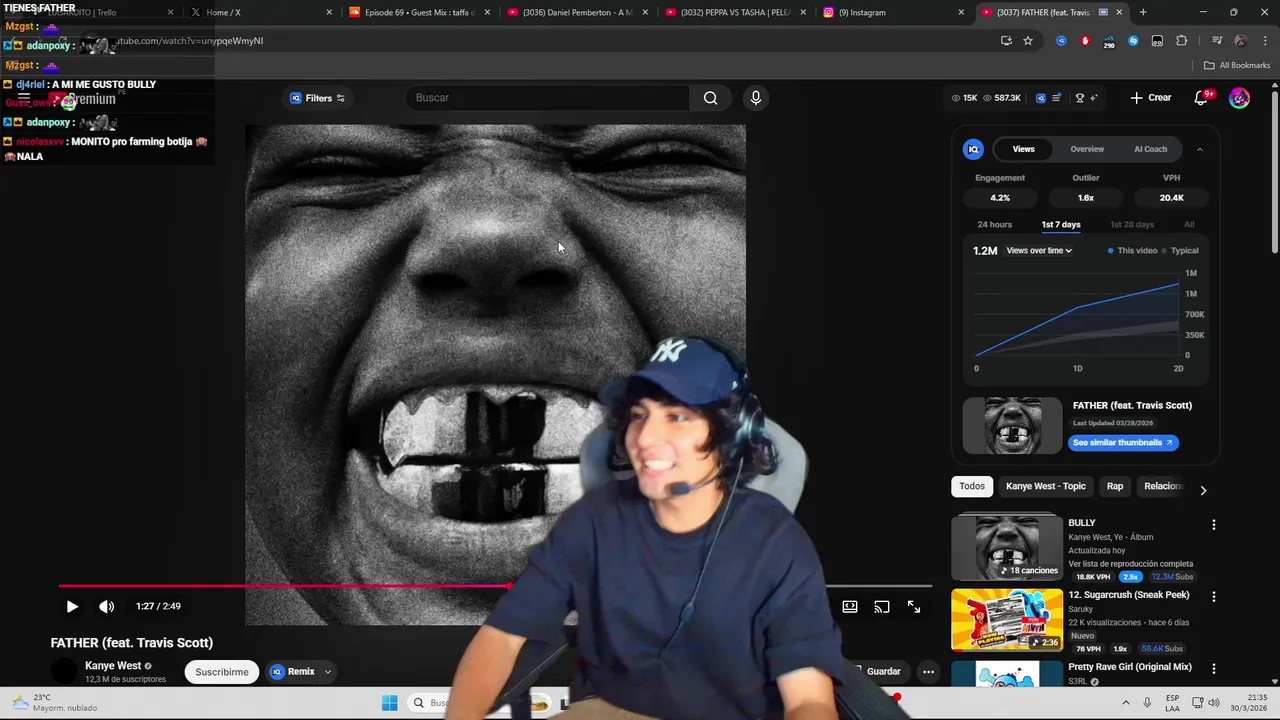The image size is (1280, 720).
Task: Collapse the vidIQ panel with the chevron
Action: click(x=1199, y=149)
